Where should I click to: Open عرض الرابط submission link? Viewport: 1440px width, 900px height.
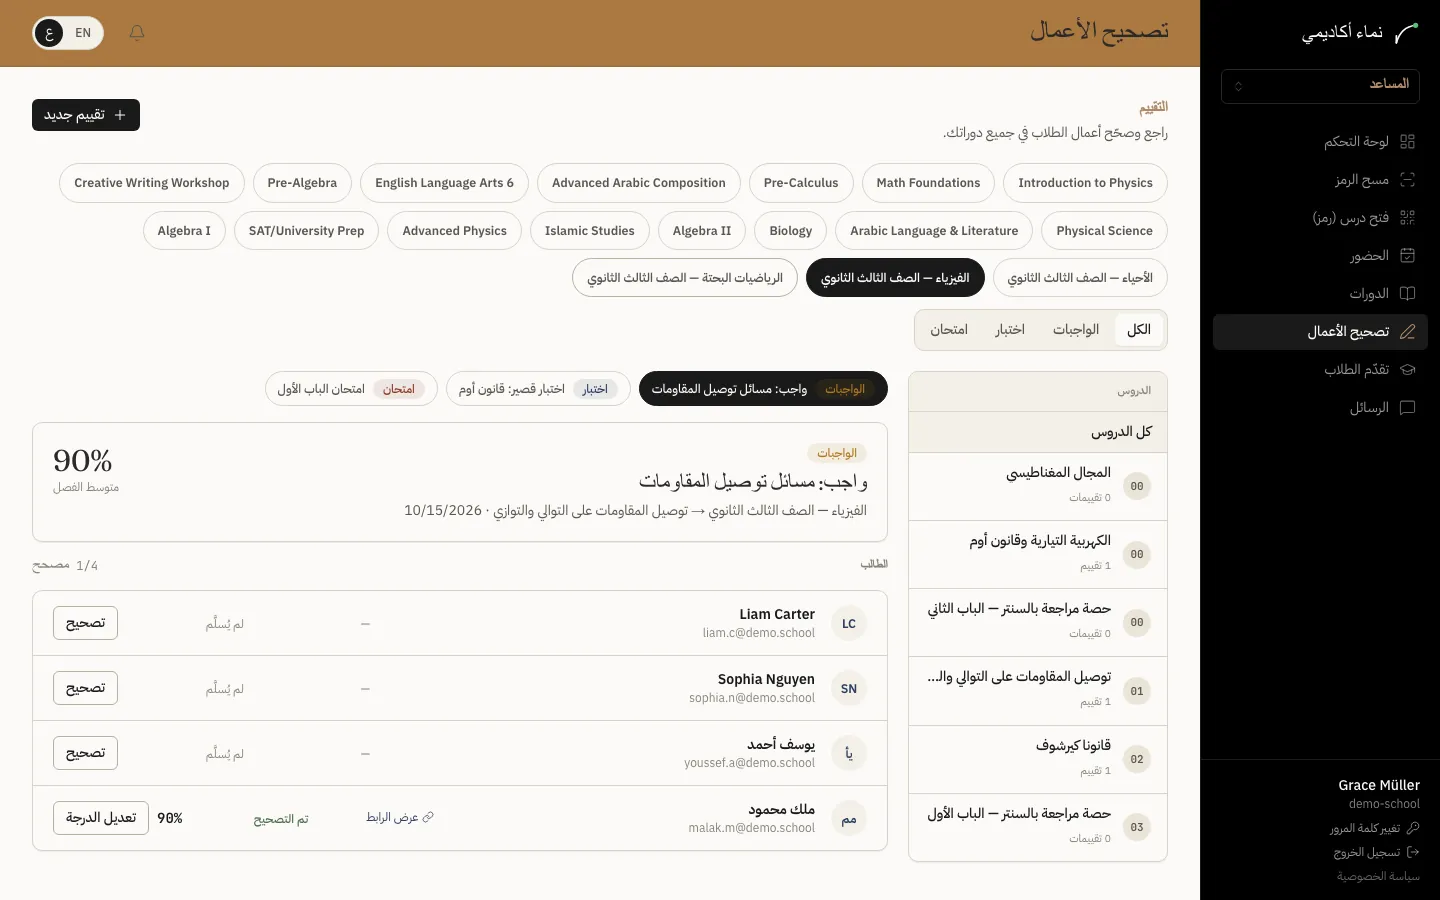click(x=400, y=818)
